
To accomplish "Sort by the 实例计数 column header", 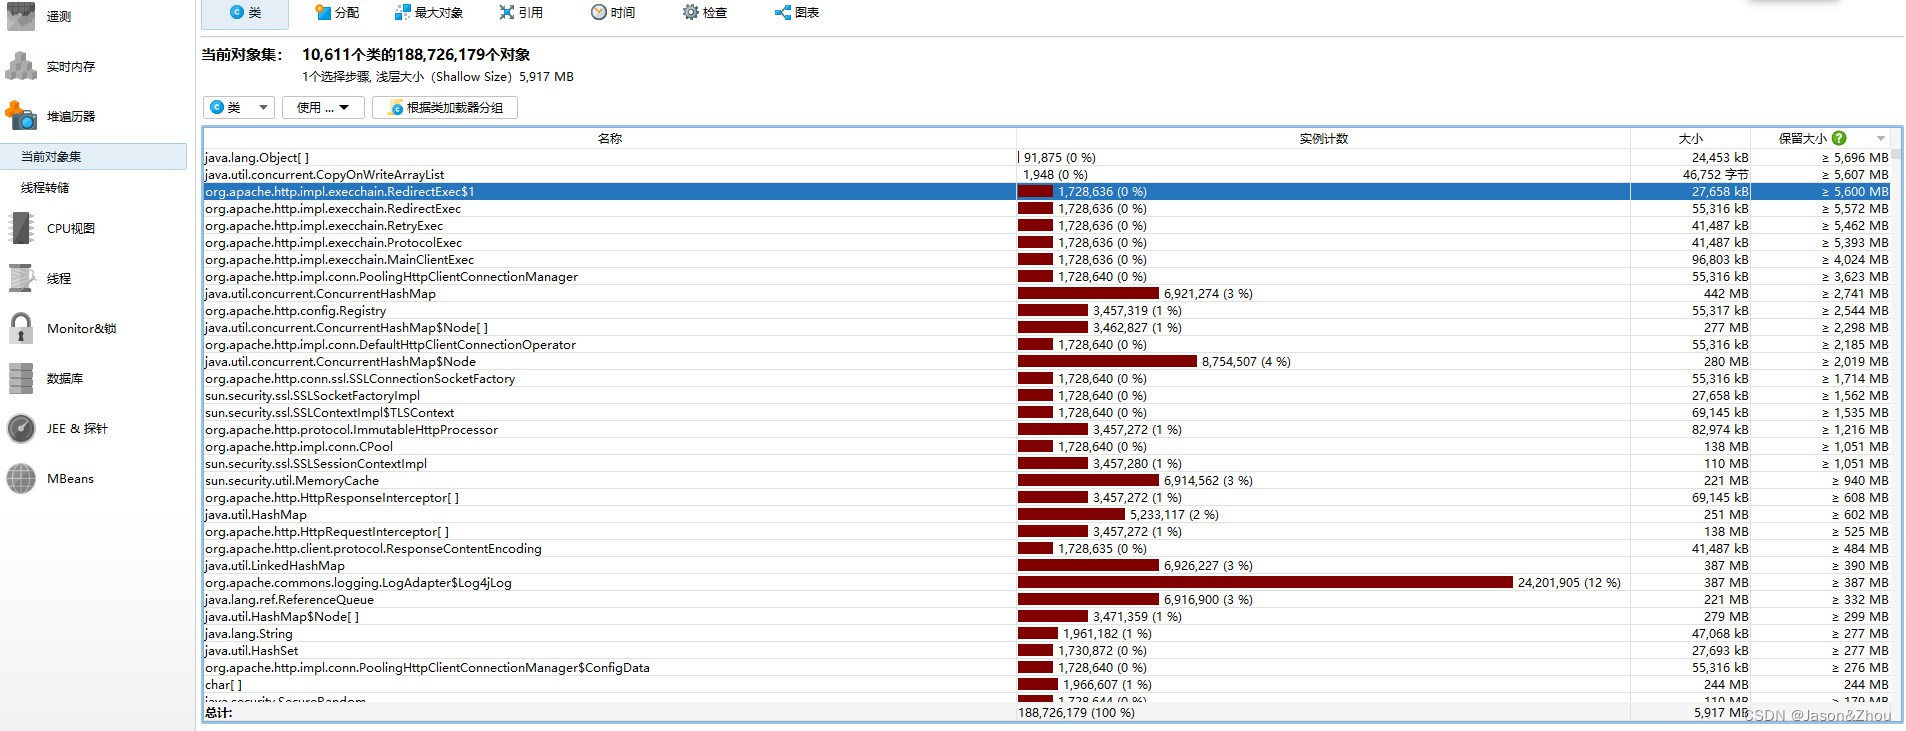I will click(1323, 138).
